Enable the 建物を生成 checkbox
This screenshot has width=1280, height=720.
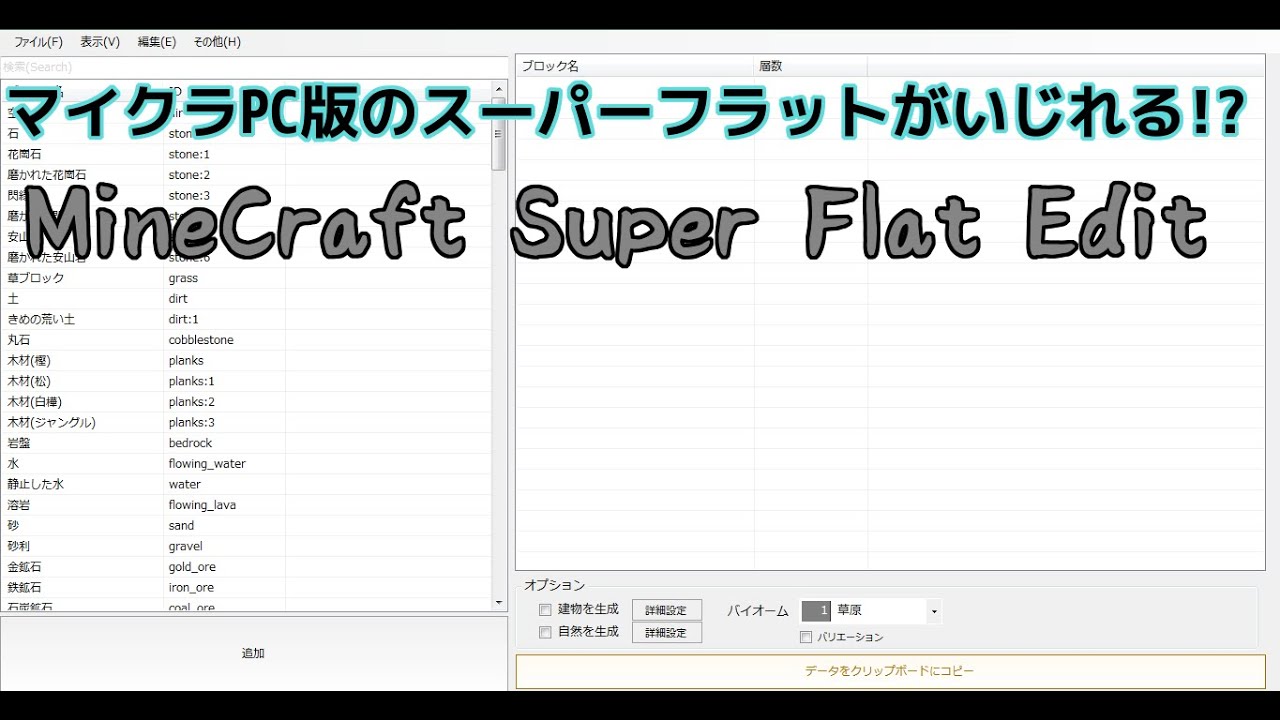point(545,610)
